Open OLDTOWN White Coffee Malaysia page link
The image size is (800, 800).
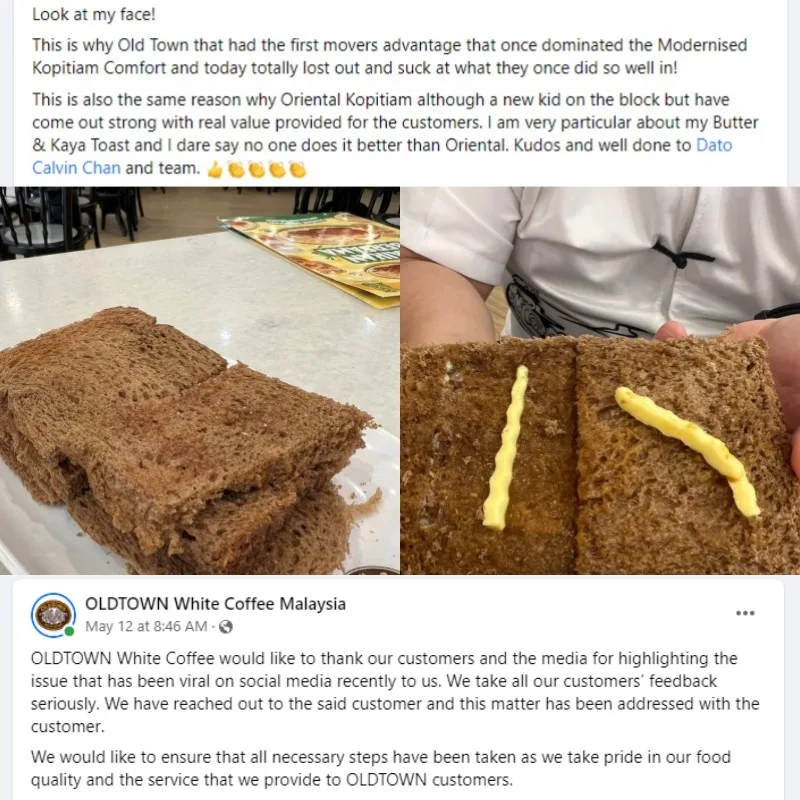(x=215, y=604)
